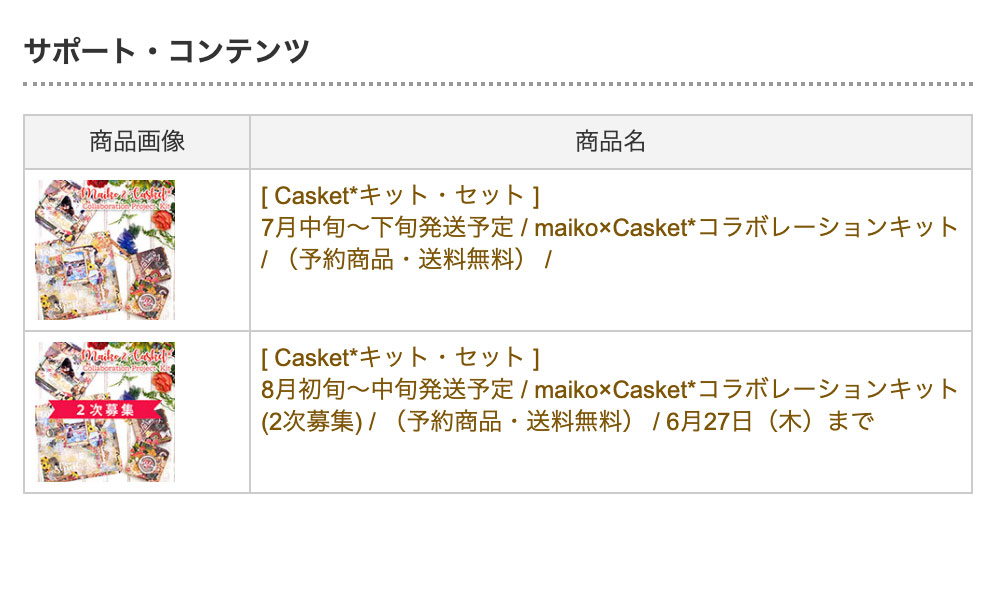
Task: Click maiko×Casket*コラボレーションキット in second row
Action: click(746, 389)
